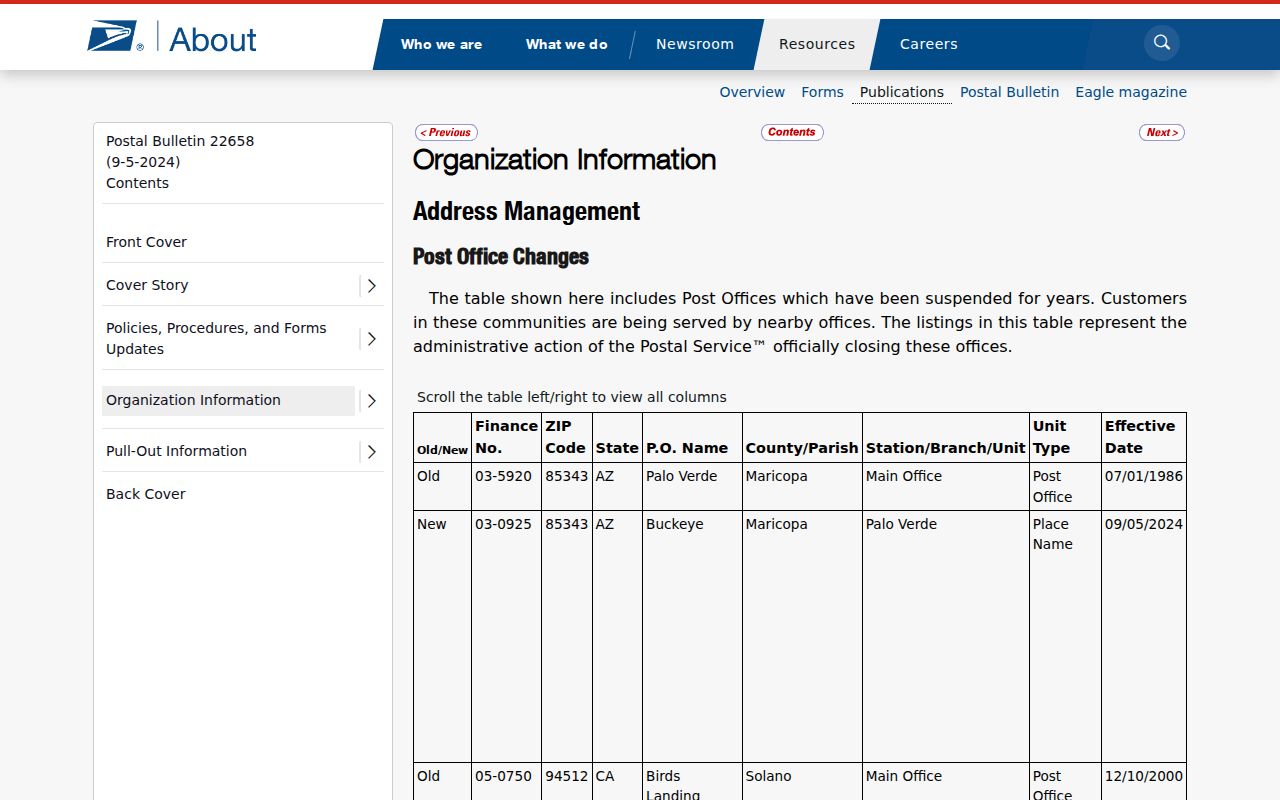Open the About home link
Image resolution: width=1280 pixels, height=800 pixels.
click(x=213, y=39)
